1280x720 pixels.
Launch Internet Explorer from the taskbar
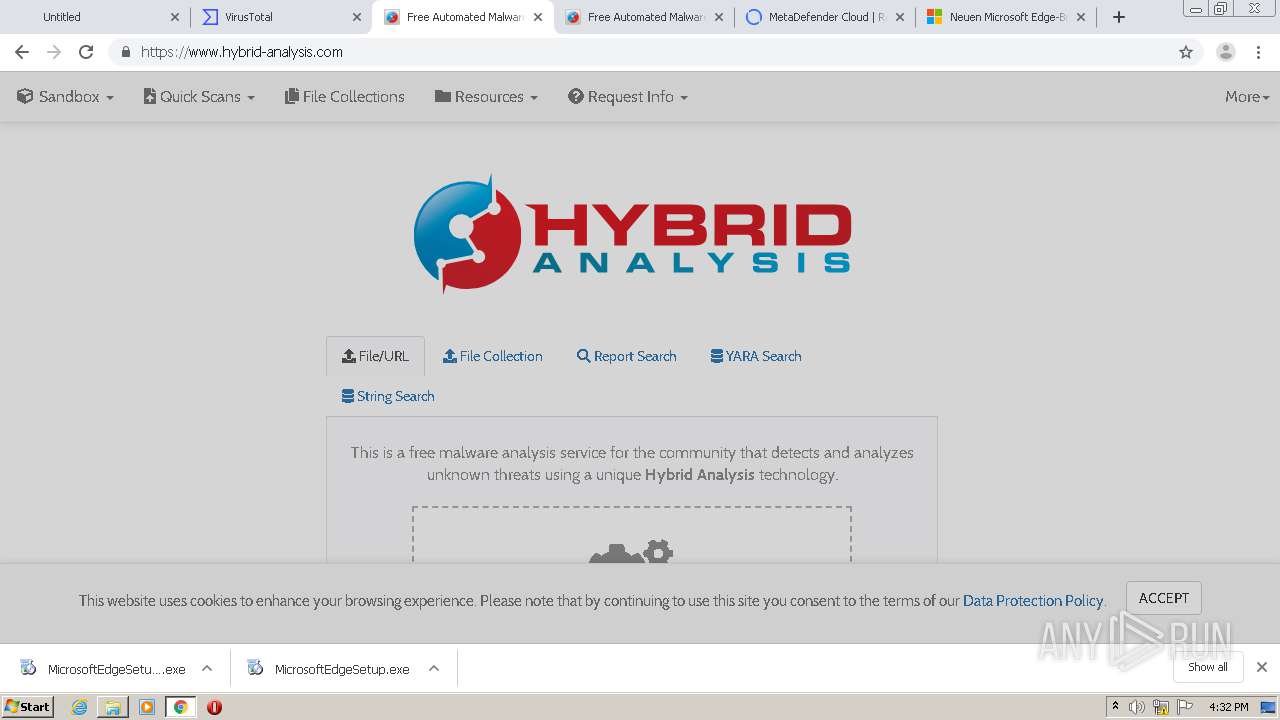(x=79, y=707)
